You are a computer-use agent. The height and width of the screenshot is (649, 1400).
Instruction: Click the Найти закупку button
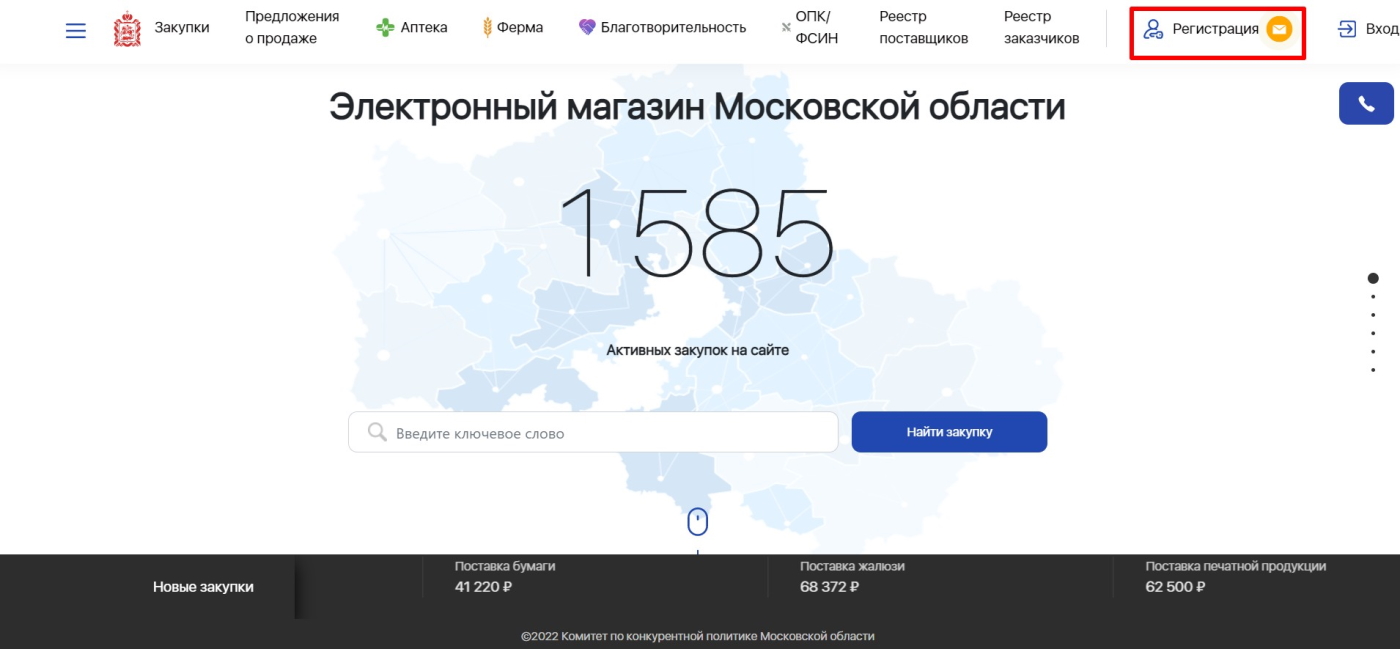[x=949, y=432]
